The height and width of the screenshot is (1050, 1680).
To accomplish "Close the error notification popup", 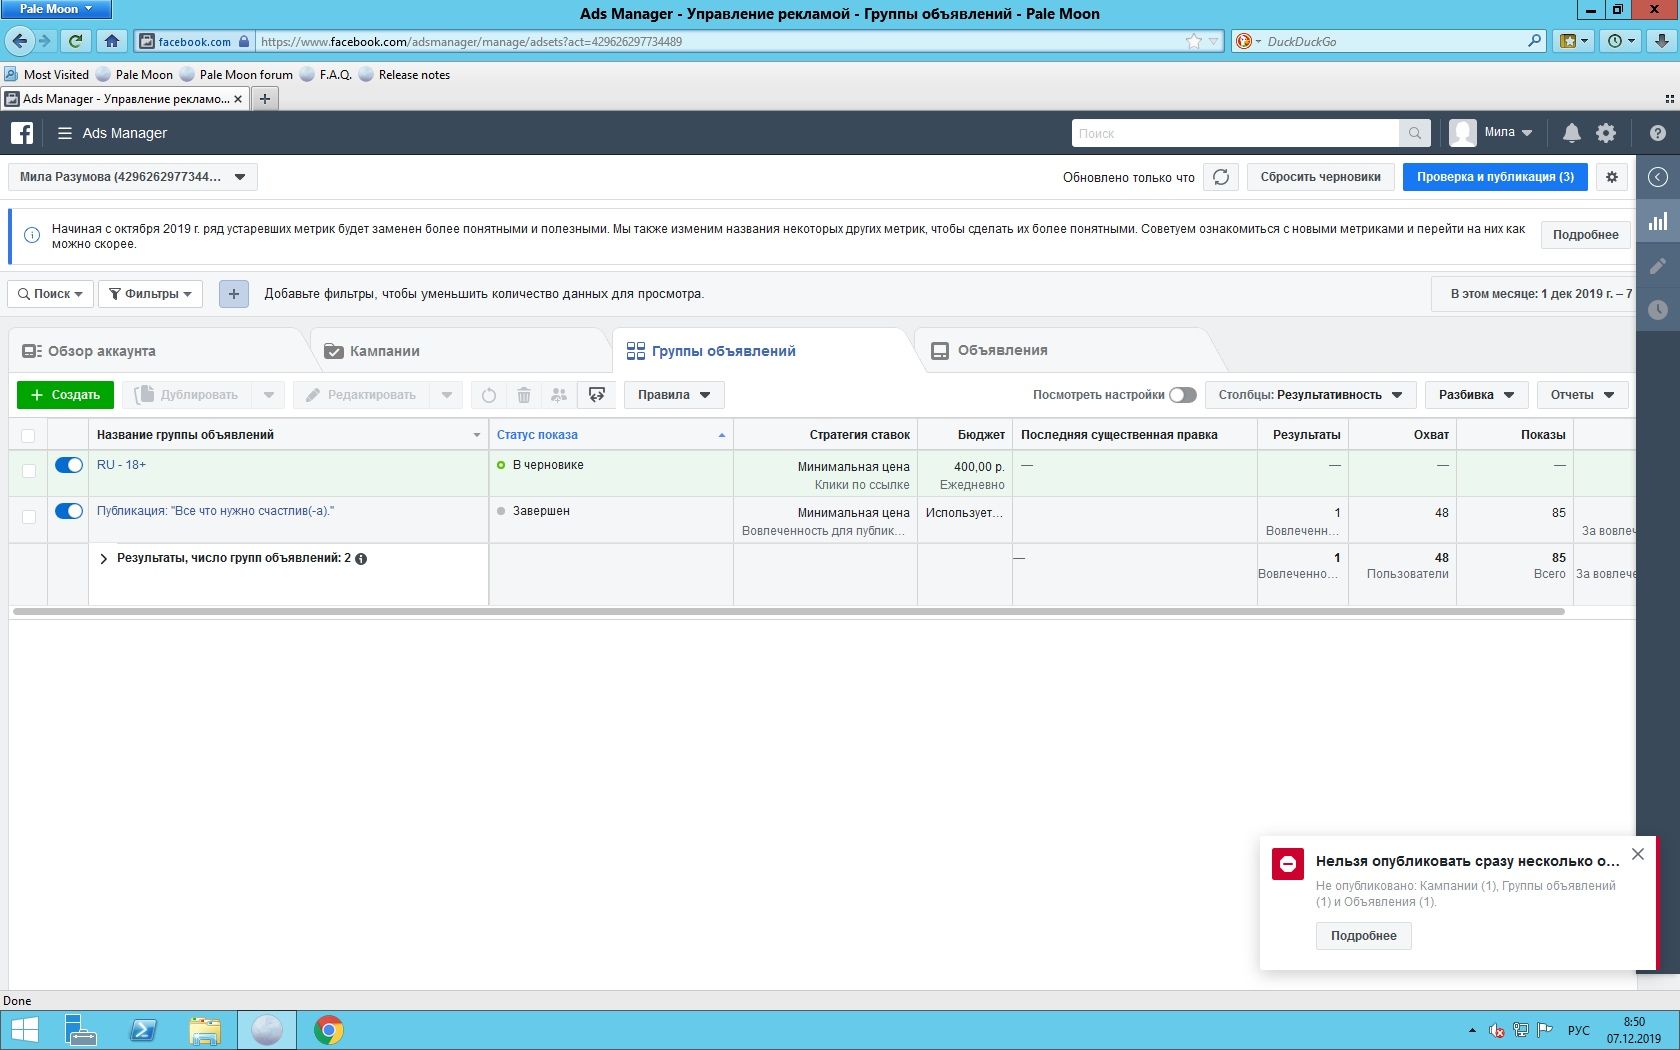I will pyautogui.click(x=1637, y=854).
